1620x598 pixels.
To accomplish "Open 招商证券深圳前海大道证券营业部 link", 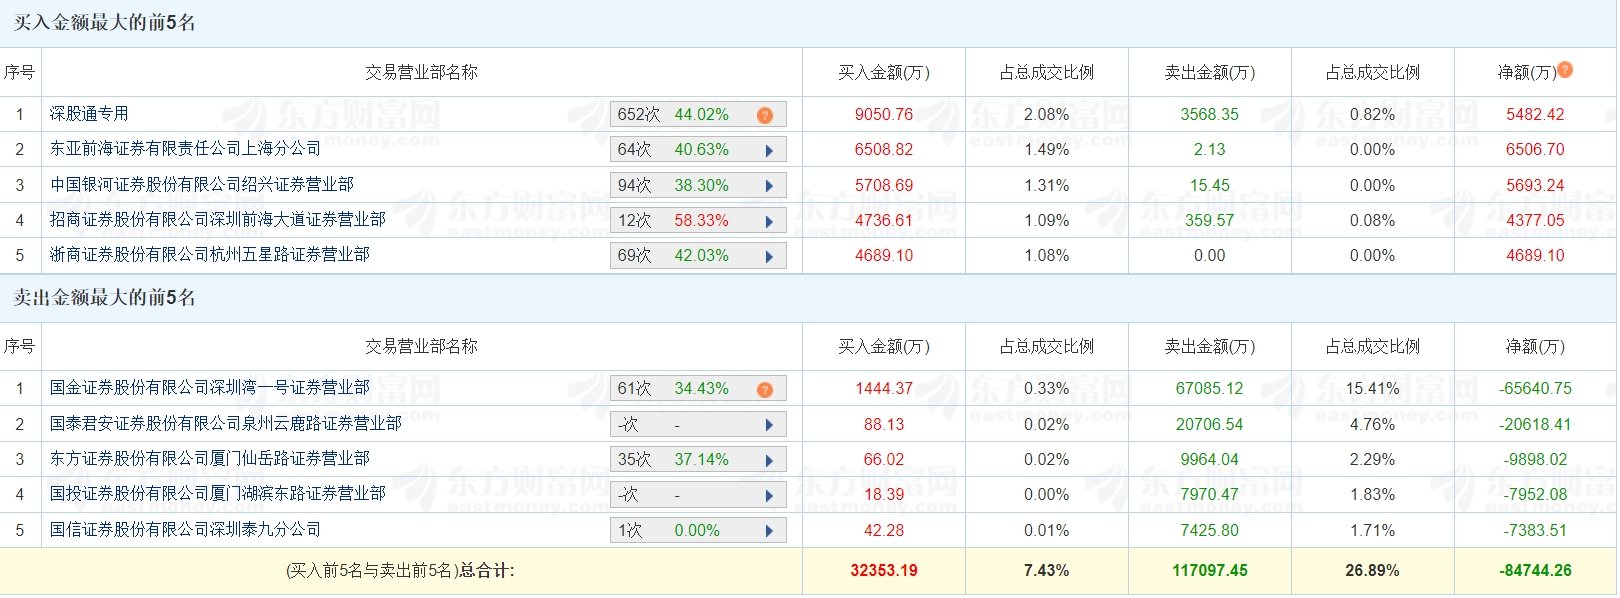I will coord(217,220).
